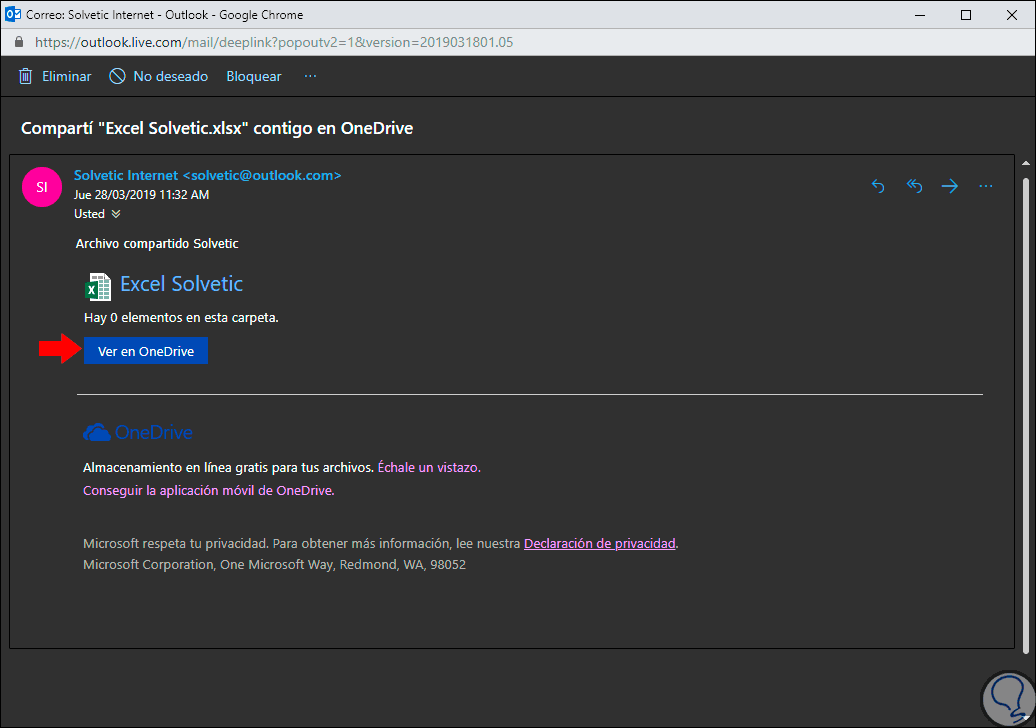1036x728 pixels.
Task: Open the Declaración de privacidad link
Action: click(600, 544)
